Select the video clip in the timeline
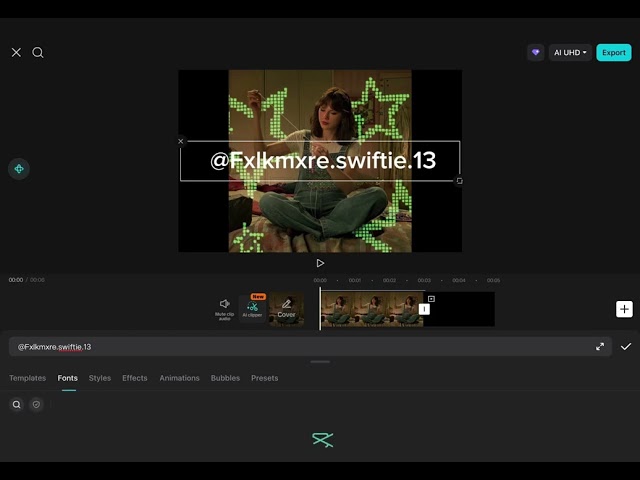 coord(372,309)
